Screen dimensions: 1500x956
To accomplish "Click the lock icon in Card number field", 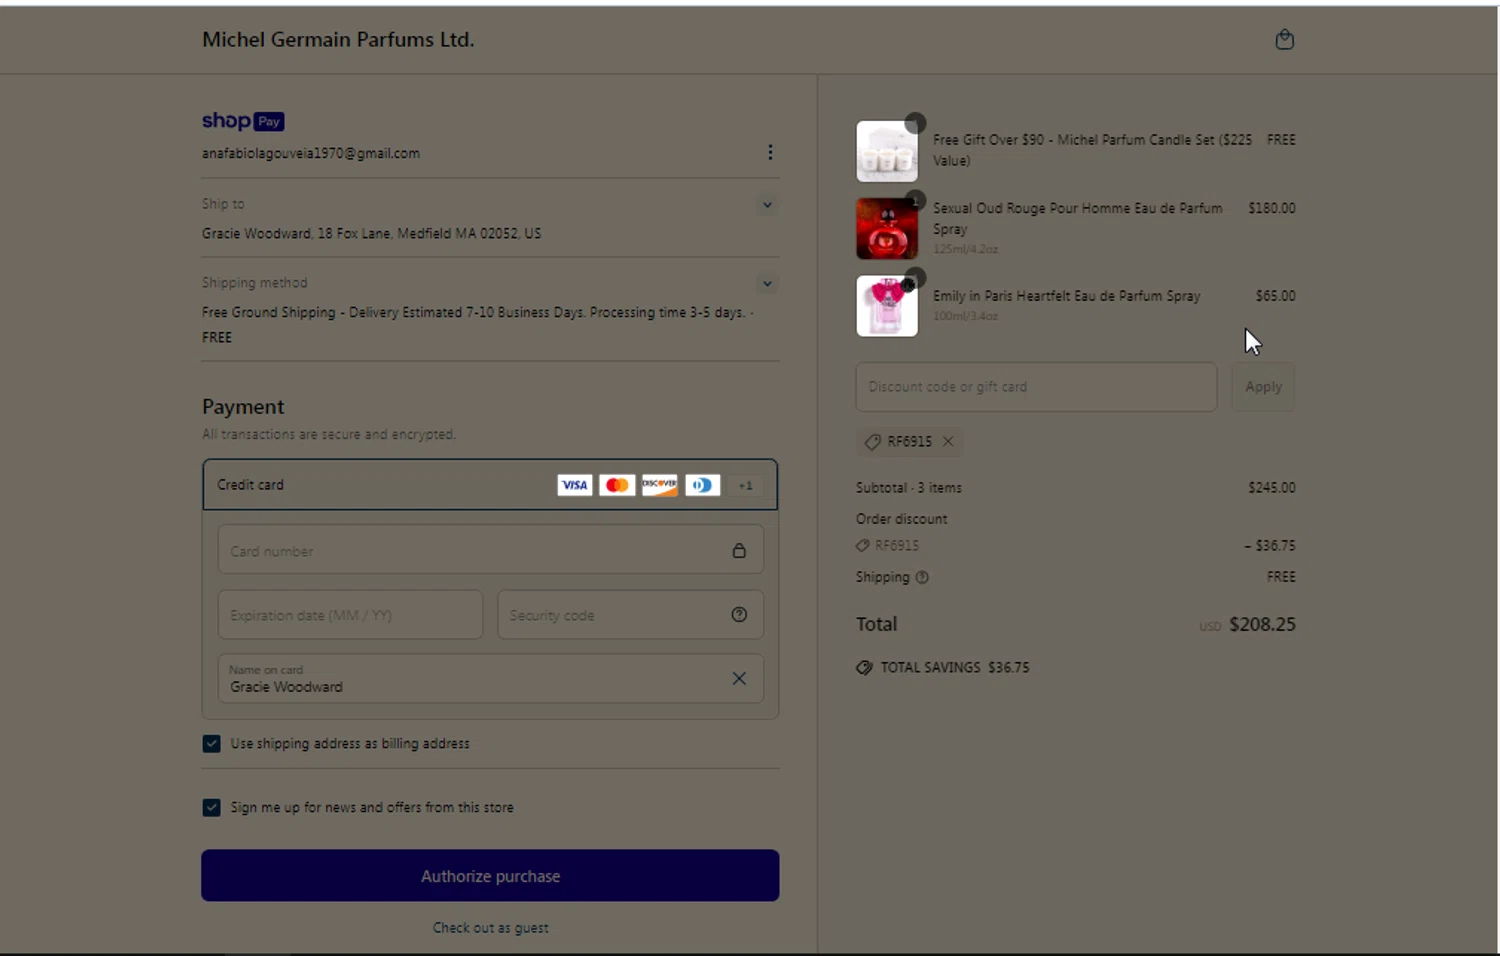I will click(739, 551).
